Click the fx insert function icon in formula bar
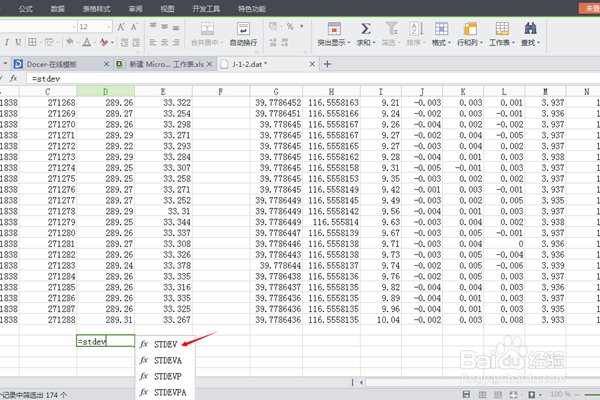This screenshot has width=600, height=400. click(13, 78)
